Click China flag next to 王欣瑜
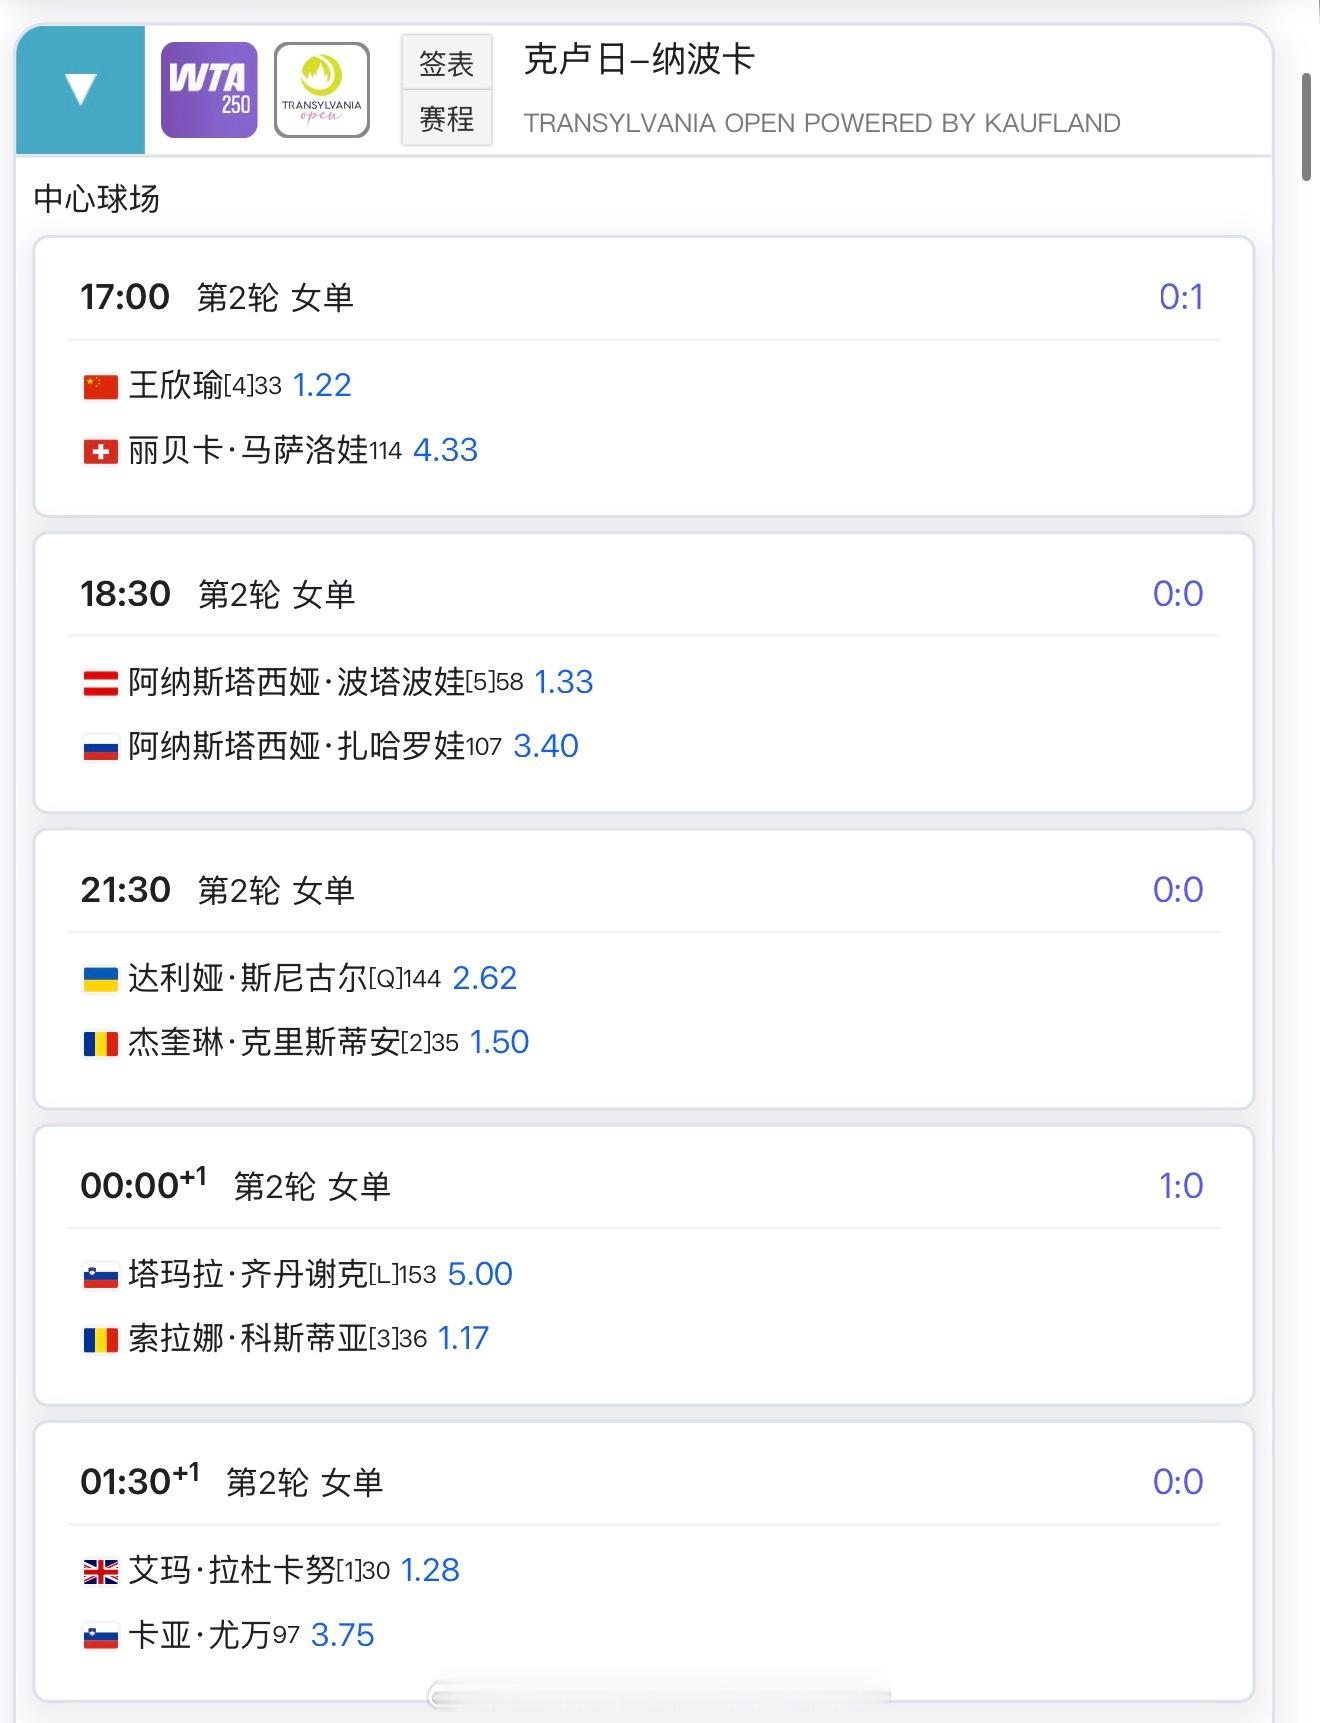The width and height of the screenshot is (1320, 1723). point(100,387)
